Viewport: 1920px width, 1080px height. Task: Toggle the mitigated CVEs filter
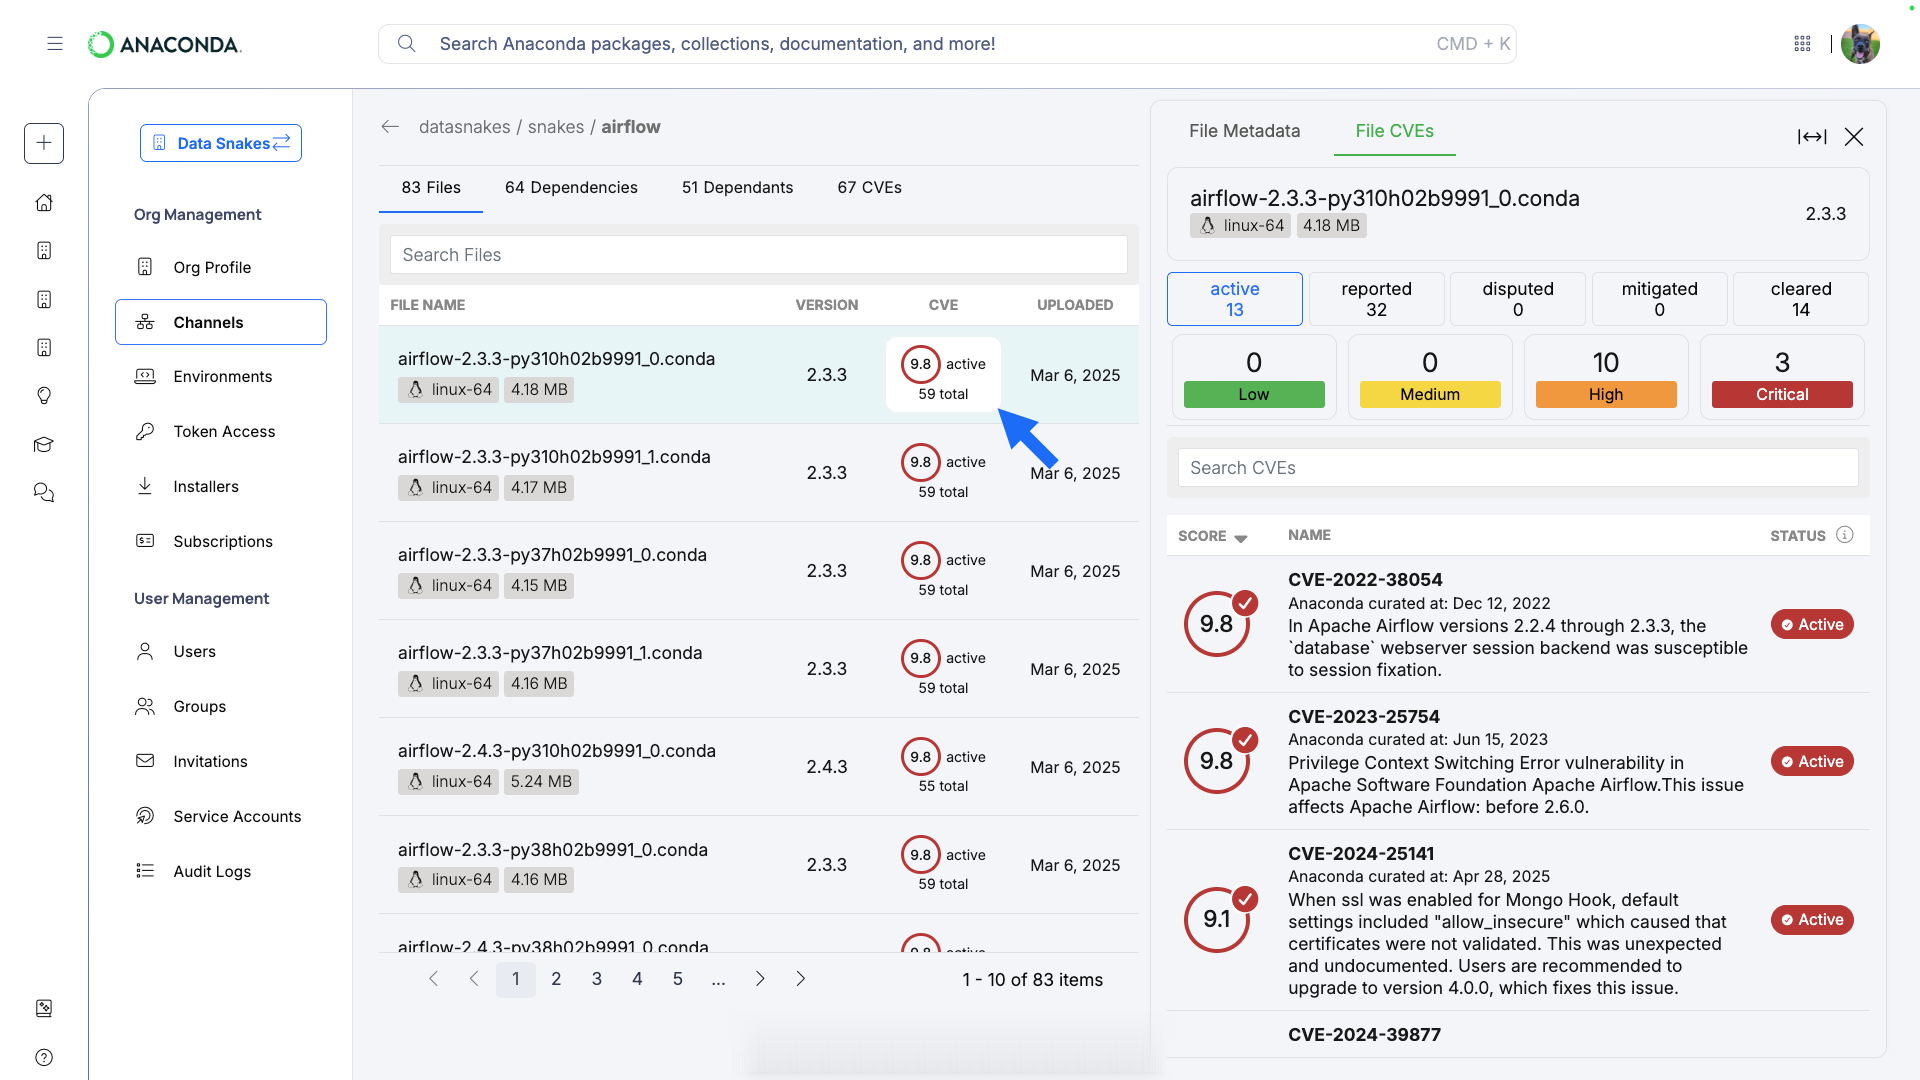(1659, 298)
